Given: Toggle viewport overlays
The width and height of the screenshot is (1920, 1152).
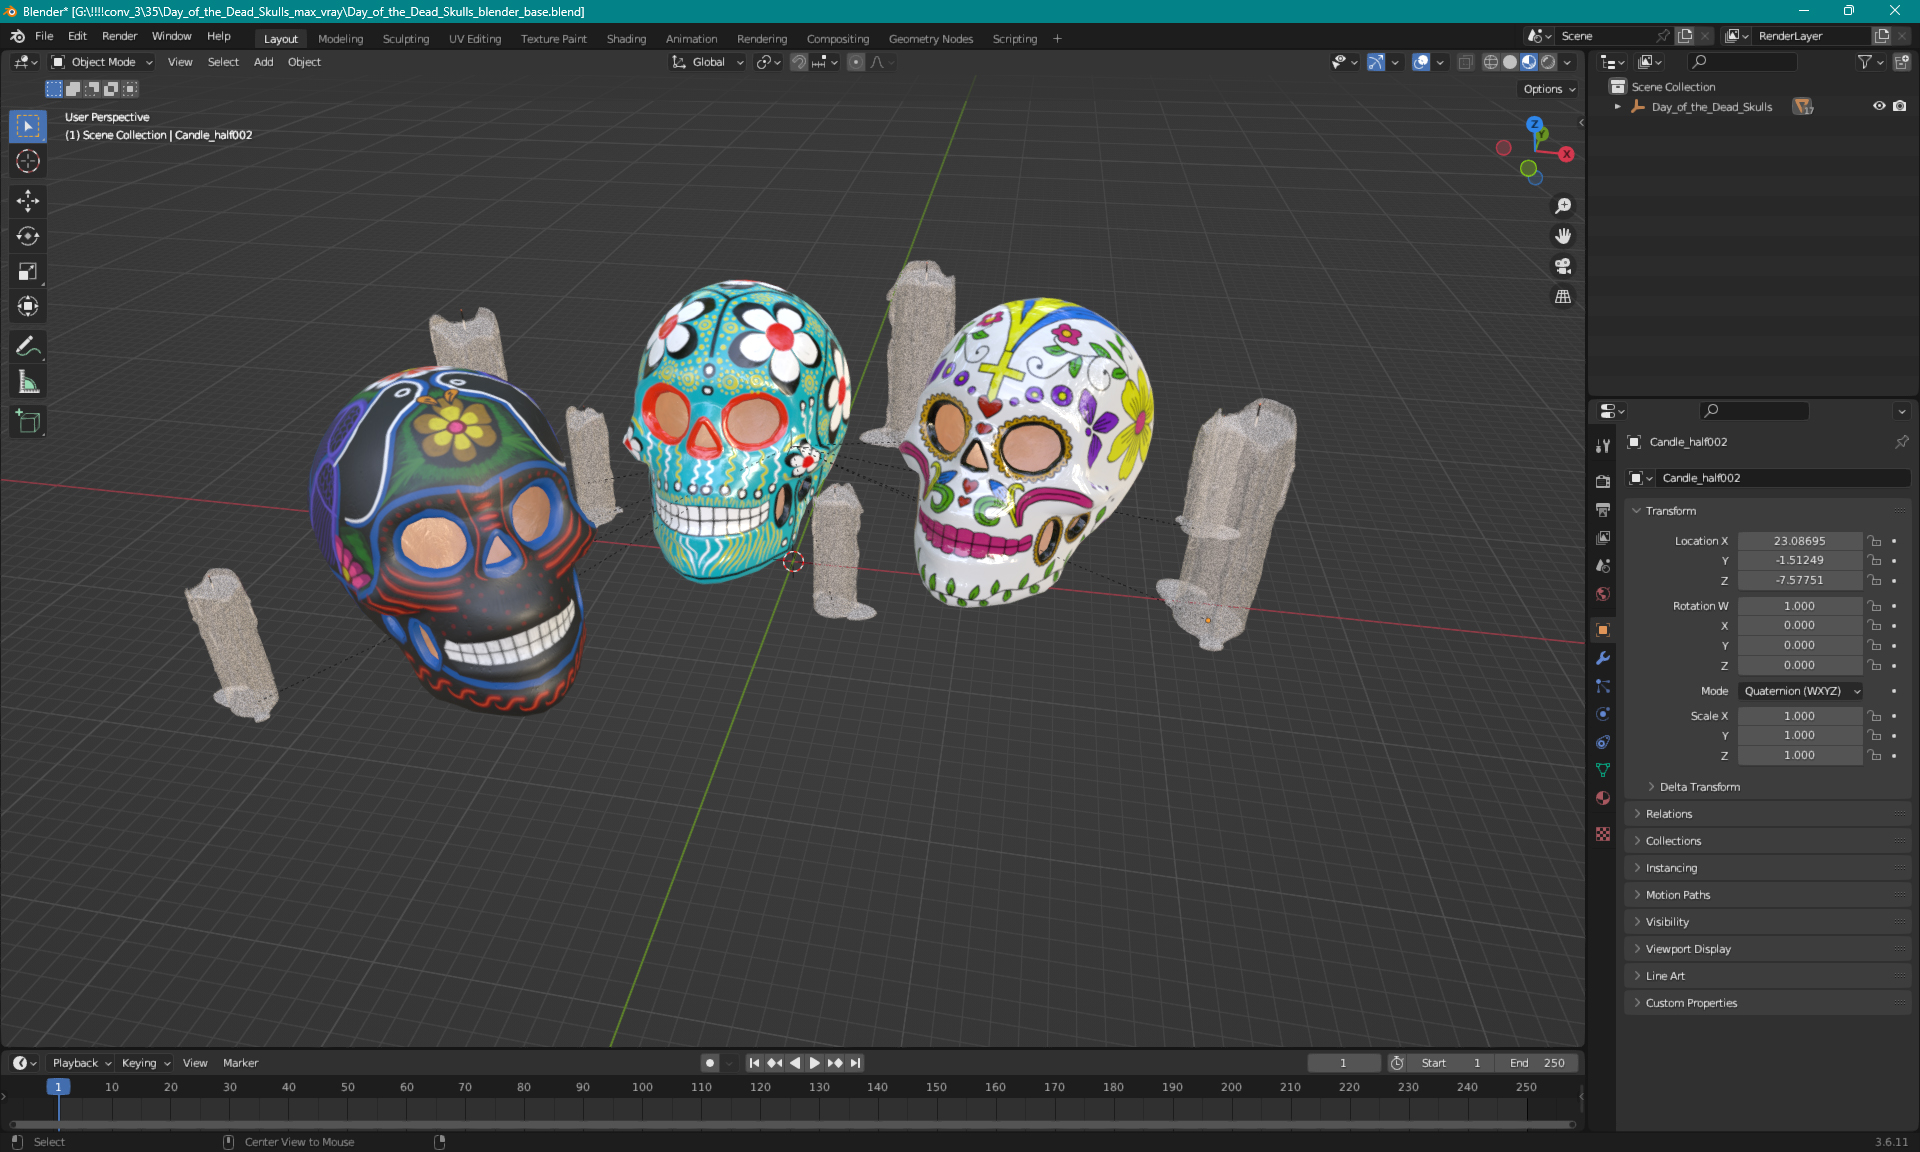Looking at the screenshot, I should coord(1421,62).
